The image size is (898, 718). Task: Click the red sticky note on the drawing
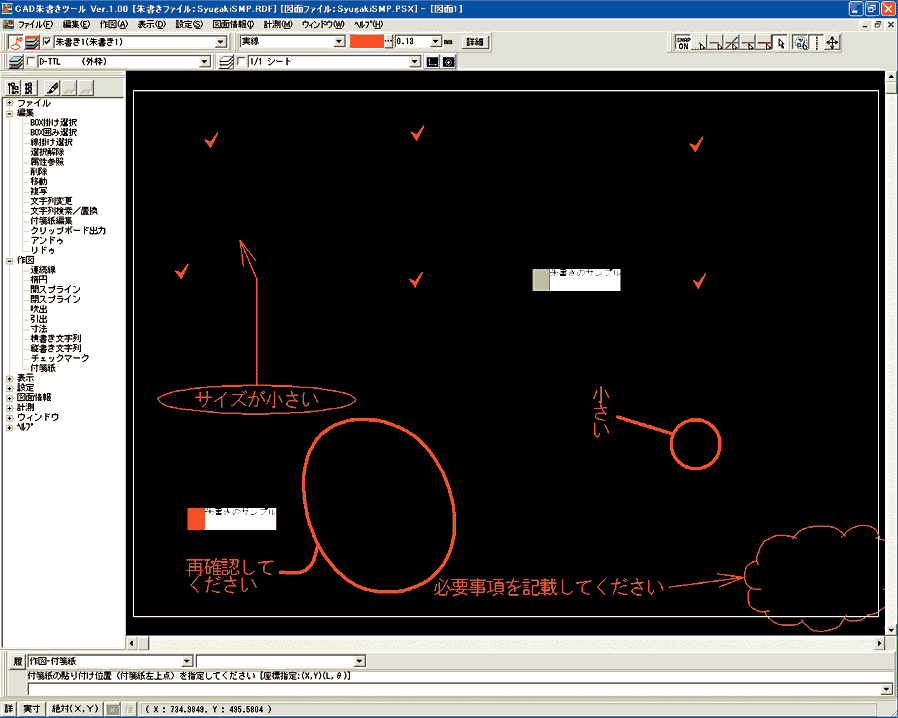231,519
